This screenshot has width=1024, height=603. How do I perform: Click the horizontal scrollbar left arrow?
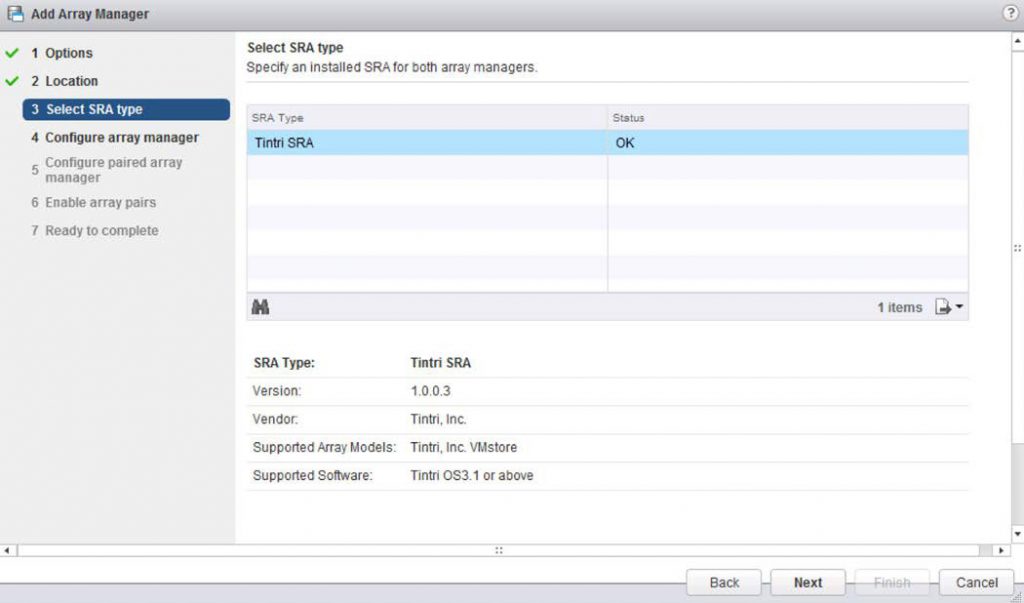(8, 550)
